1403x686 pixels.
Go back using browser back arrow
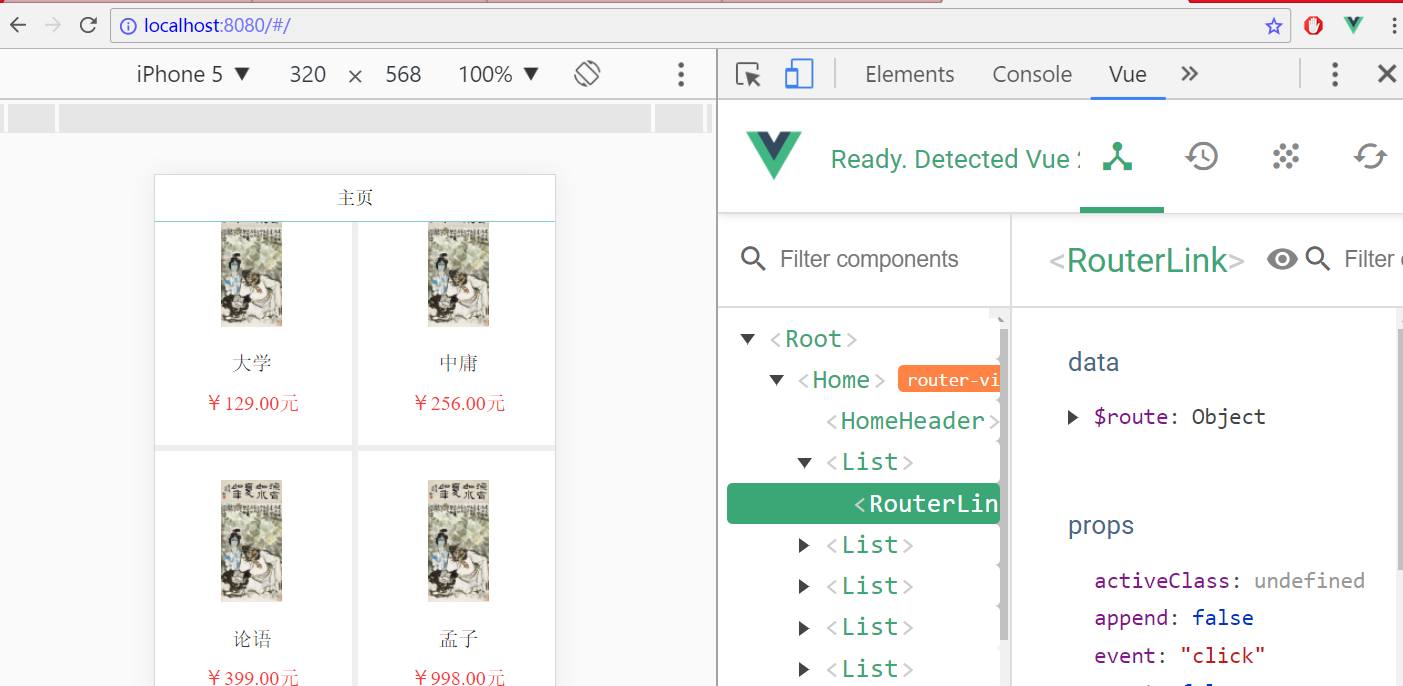19,26
